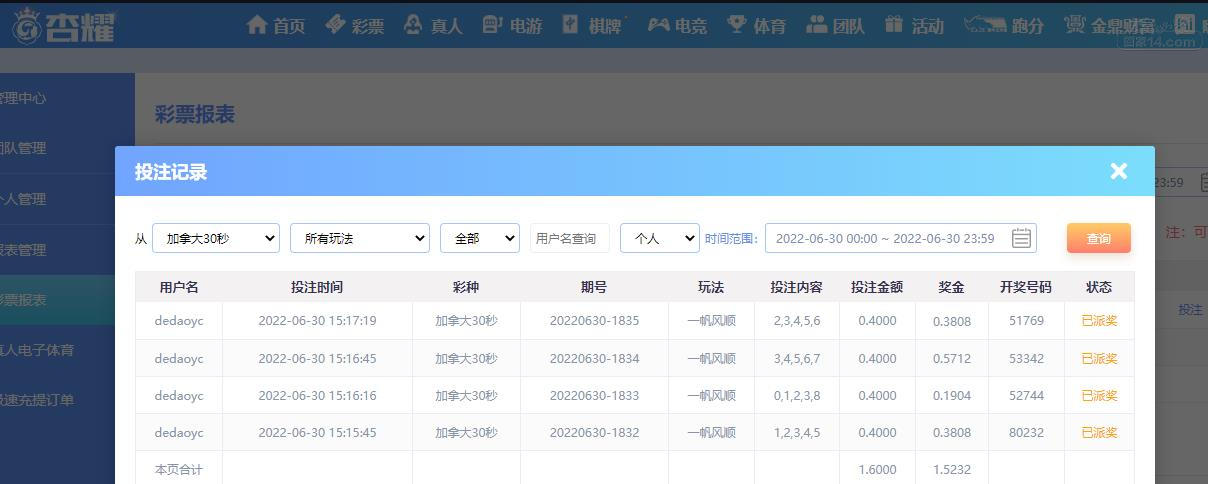Open the 所有玩法 play type dropdown
The width and height of the screenshot is (1208, 484).
click(360, 238)
